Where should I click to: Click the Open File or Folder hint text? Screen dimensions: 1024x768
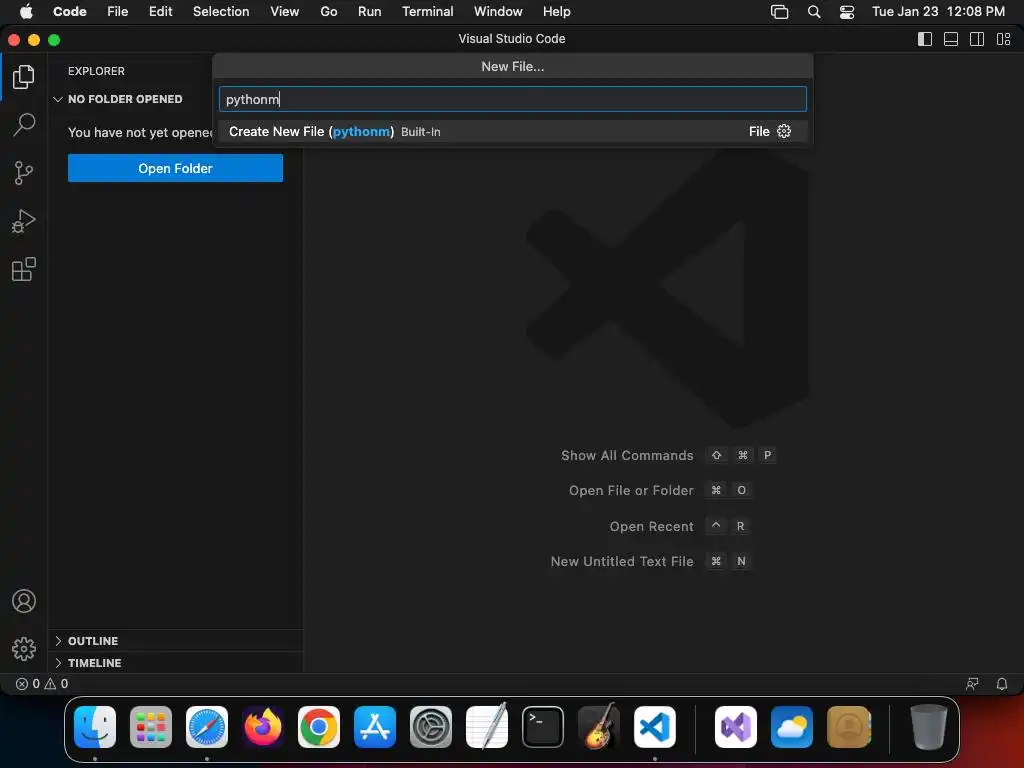631,490
